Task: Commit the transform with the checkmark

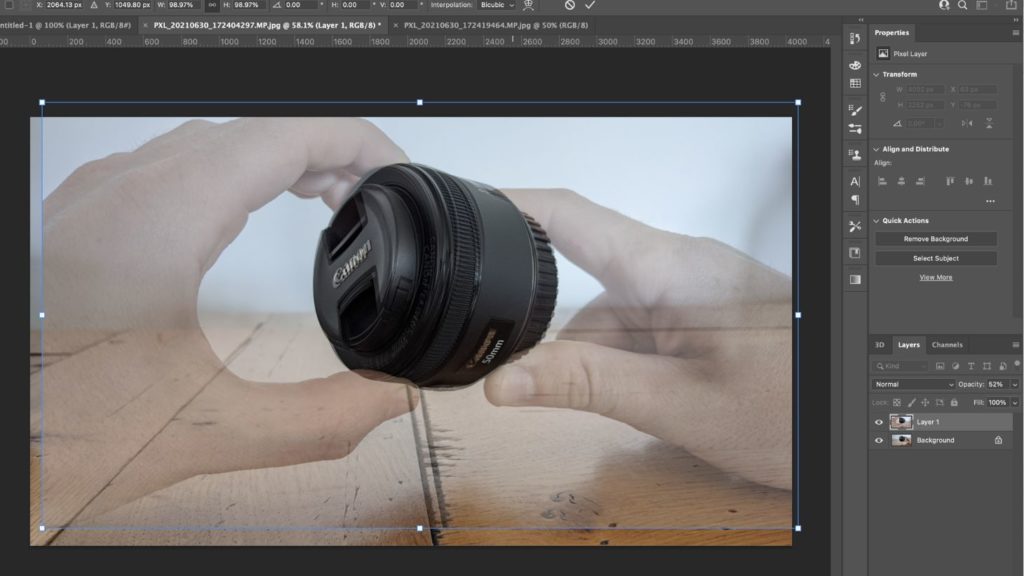Action: 590,5
